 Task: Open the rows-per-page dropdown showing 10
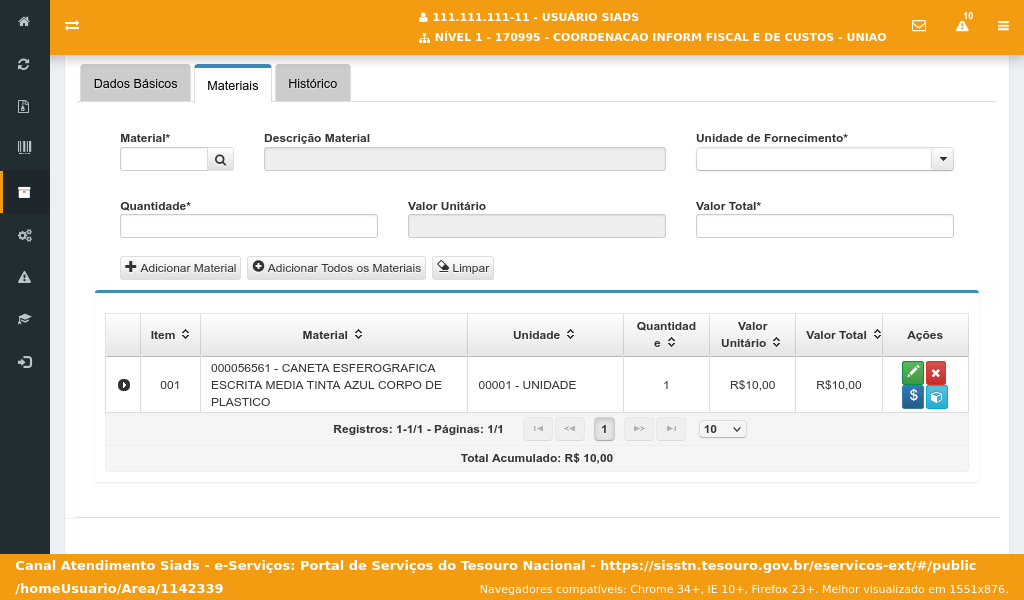click(x=722, y=429)
